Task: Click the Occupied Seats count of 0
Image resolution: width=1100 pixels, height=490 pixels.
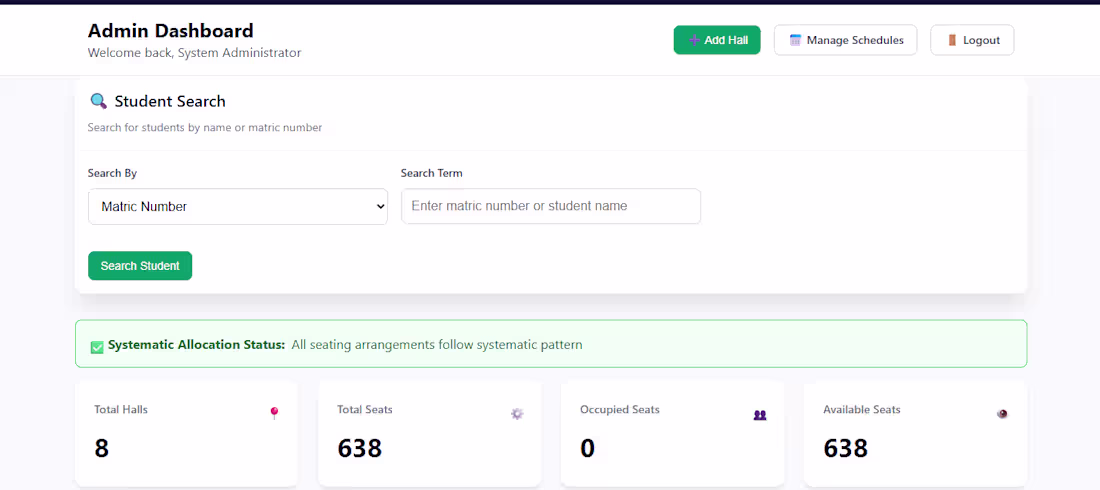Action: 587,448
